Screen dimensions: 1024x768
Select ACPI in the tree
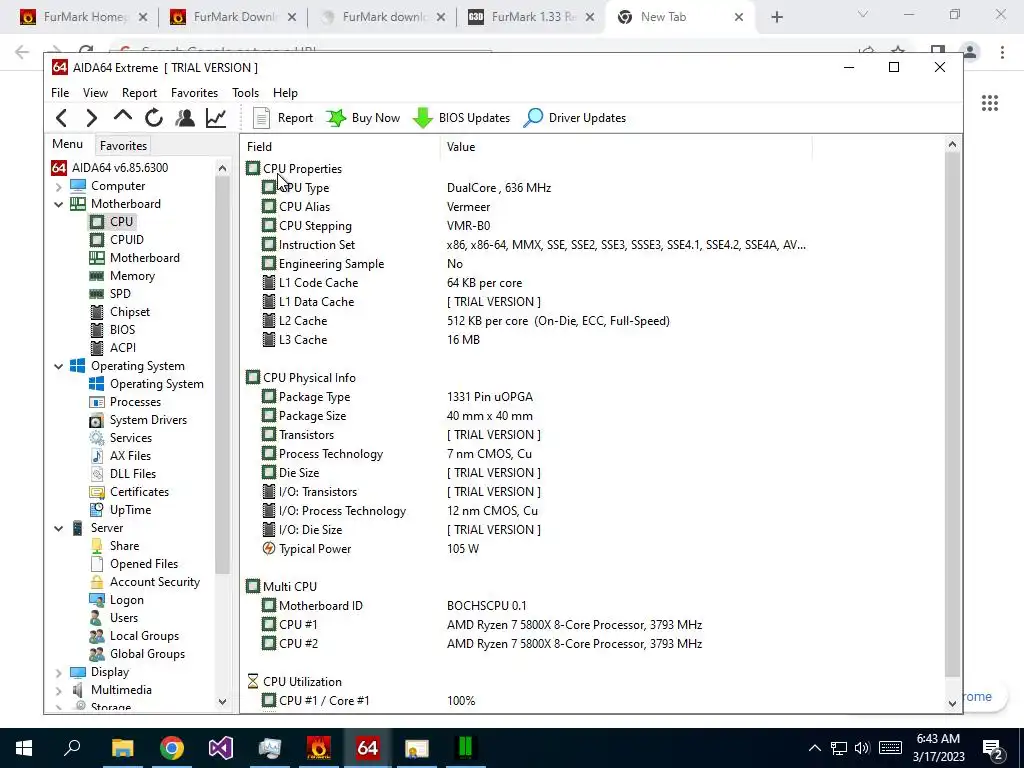pyautogui.click(x=123, y=347)
